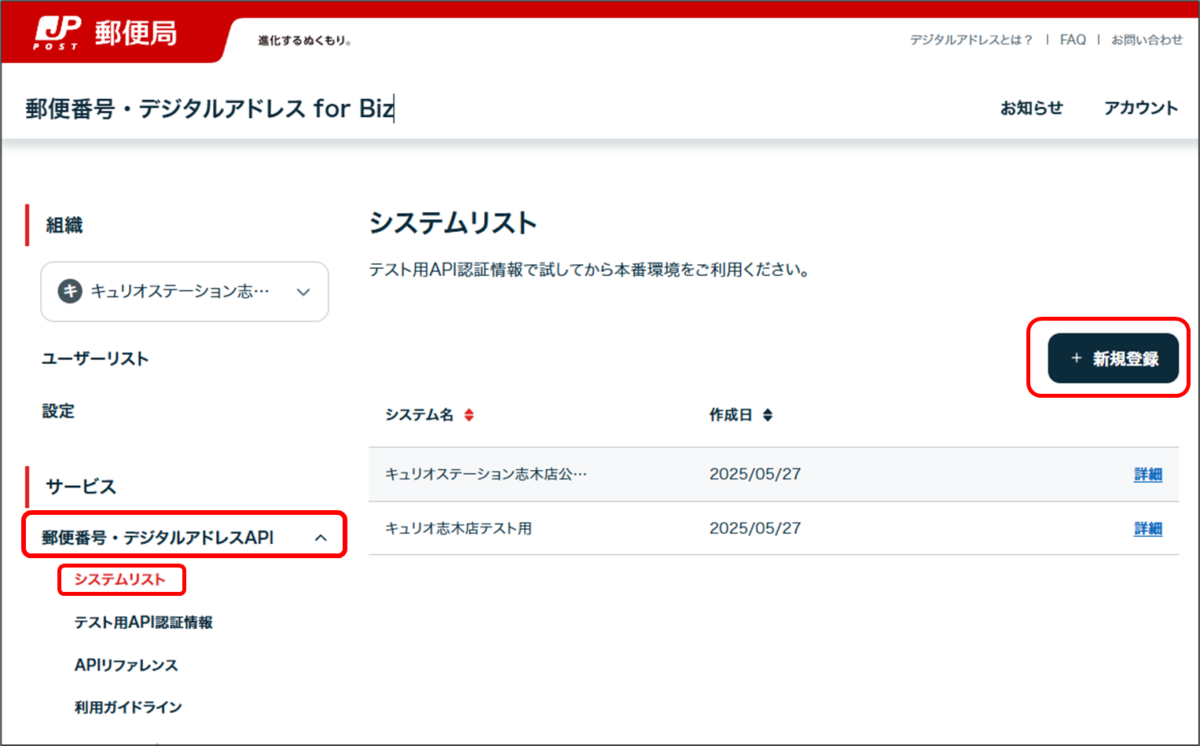This screenshot has width=1200, height=746.
Task: Open 詳細 for キュリオ志木店テスト用
Action: (x=1148, y=528)
